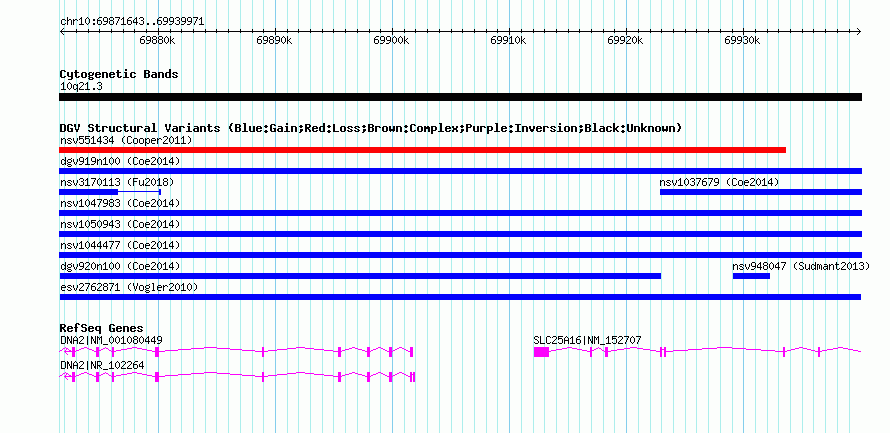Click the DGV Structural Variants track title
The height and width of the screenshot is (433, 890).
[370, 128]
